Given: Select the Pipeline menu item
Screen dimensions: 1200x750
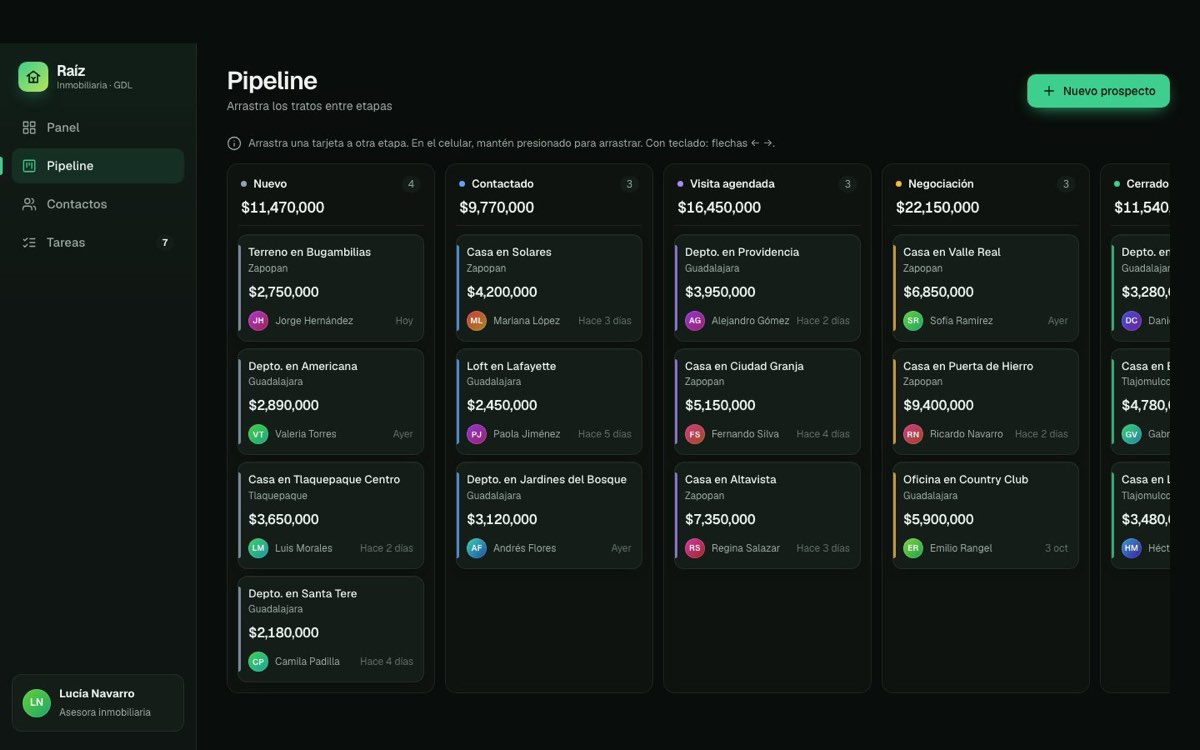Looking at the screenshot, I should (x=98, y=166).
